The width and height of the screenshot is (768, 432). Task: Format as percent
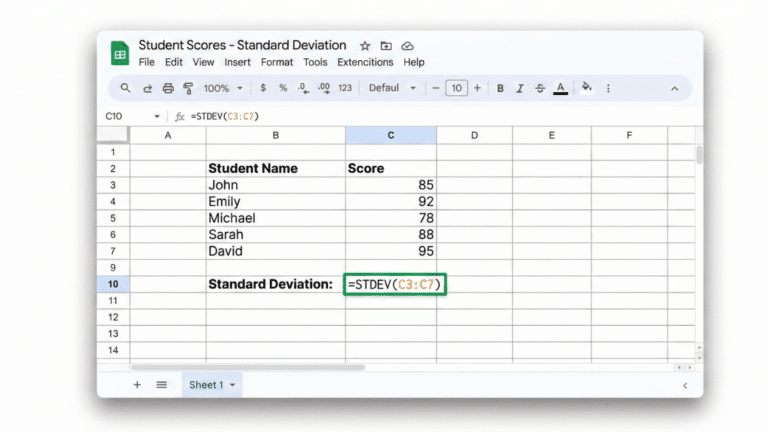(x=283, y=88)
